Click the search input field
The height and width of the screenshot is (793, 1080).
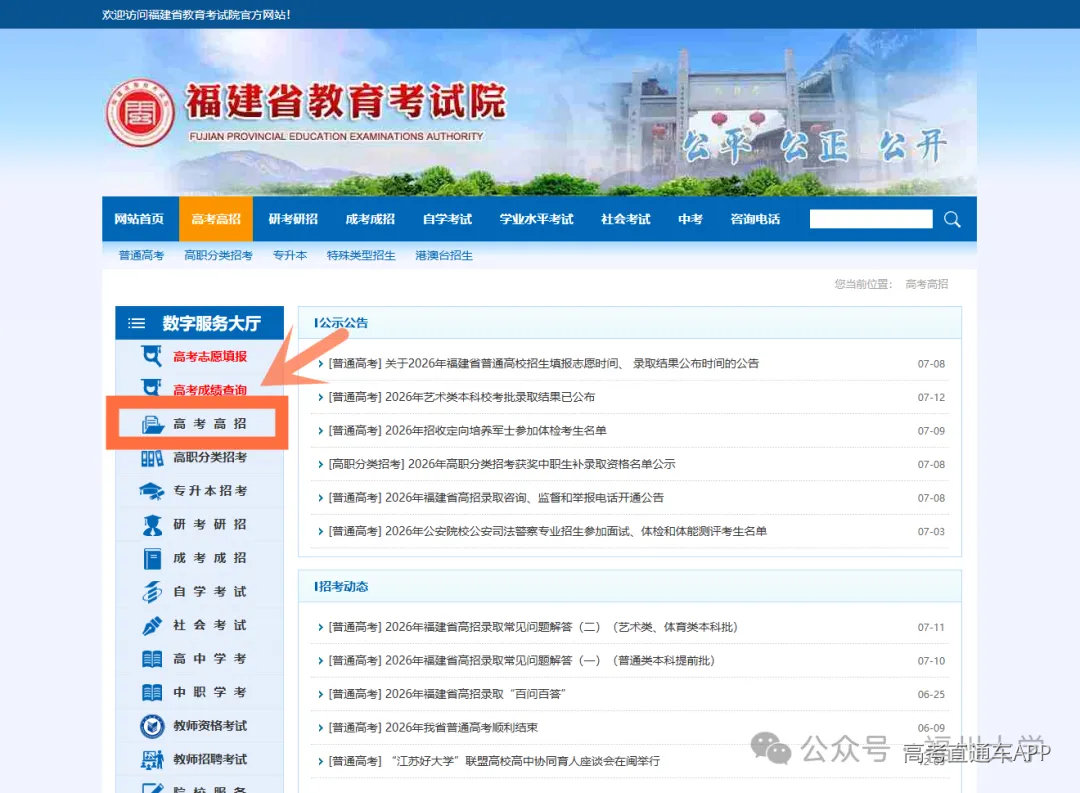pos(871,219)
